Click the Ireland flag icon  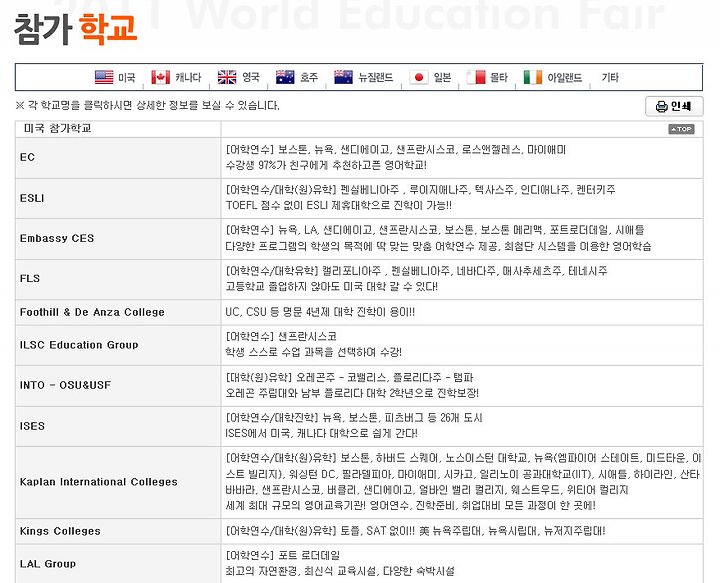pos(533,77)
